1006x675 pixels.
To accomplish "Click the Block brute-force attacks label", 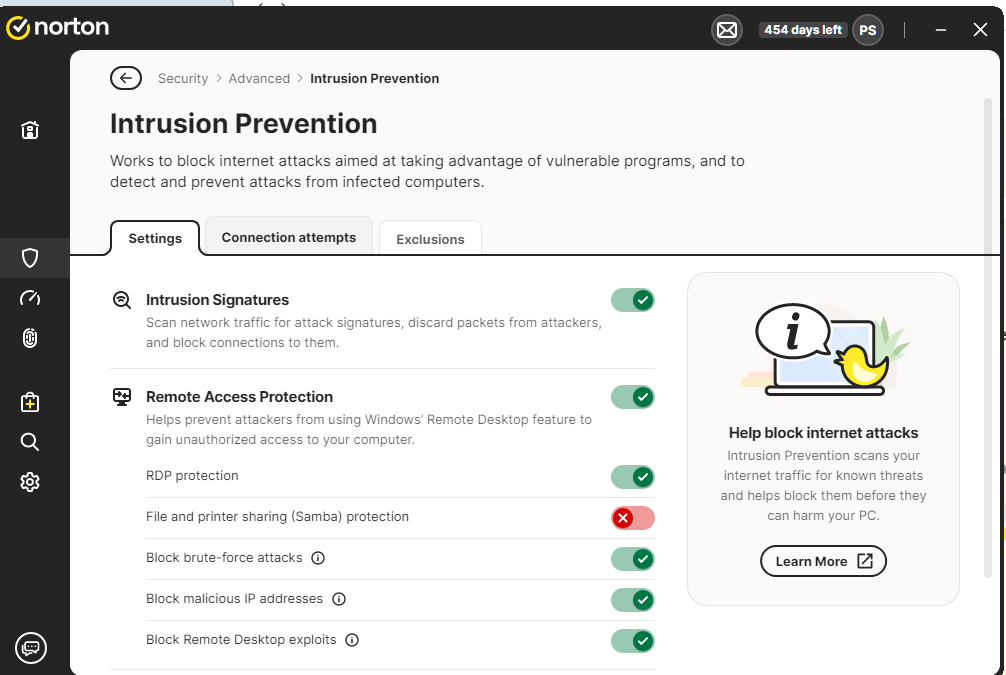I will (224, 558).
